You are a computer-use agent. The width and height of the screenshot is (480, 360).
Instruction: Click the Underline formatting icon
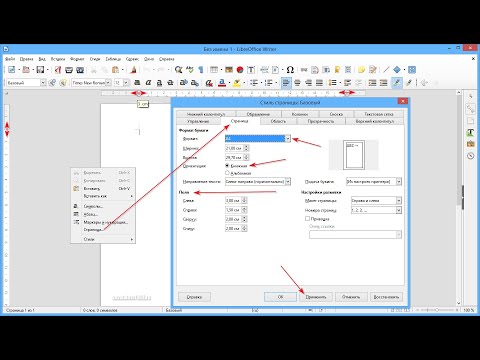point(159,83)
